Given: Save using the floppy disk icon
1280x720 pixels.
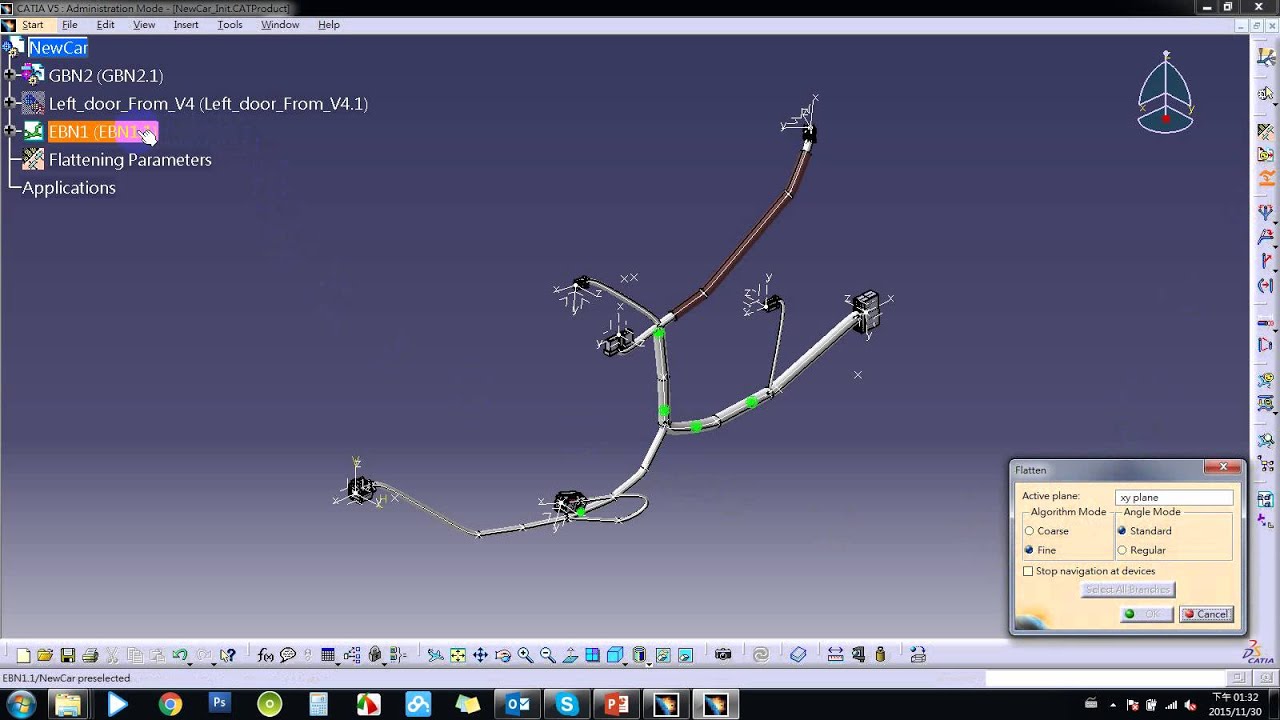Looking at the screenshot, I should [x=68, y=655].
